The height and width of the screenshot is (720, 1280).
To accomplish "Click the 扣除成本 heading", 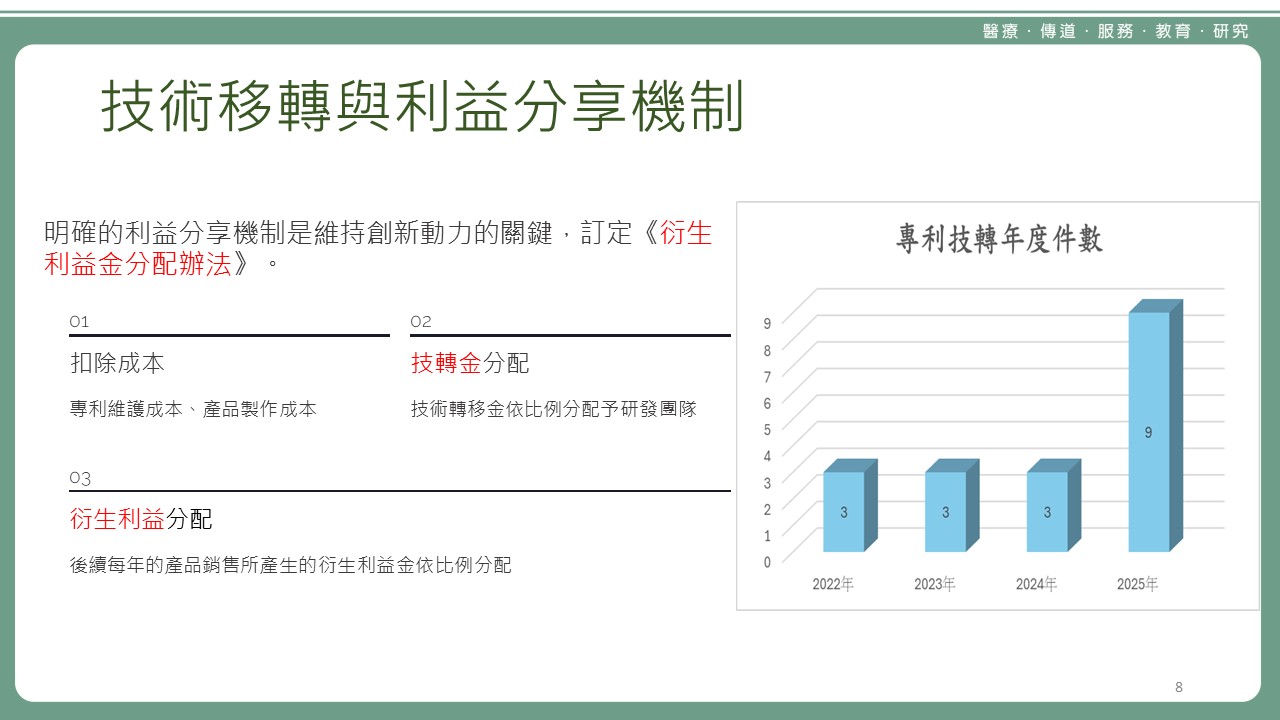I will click(117, 363).
